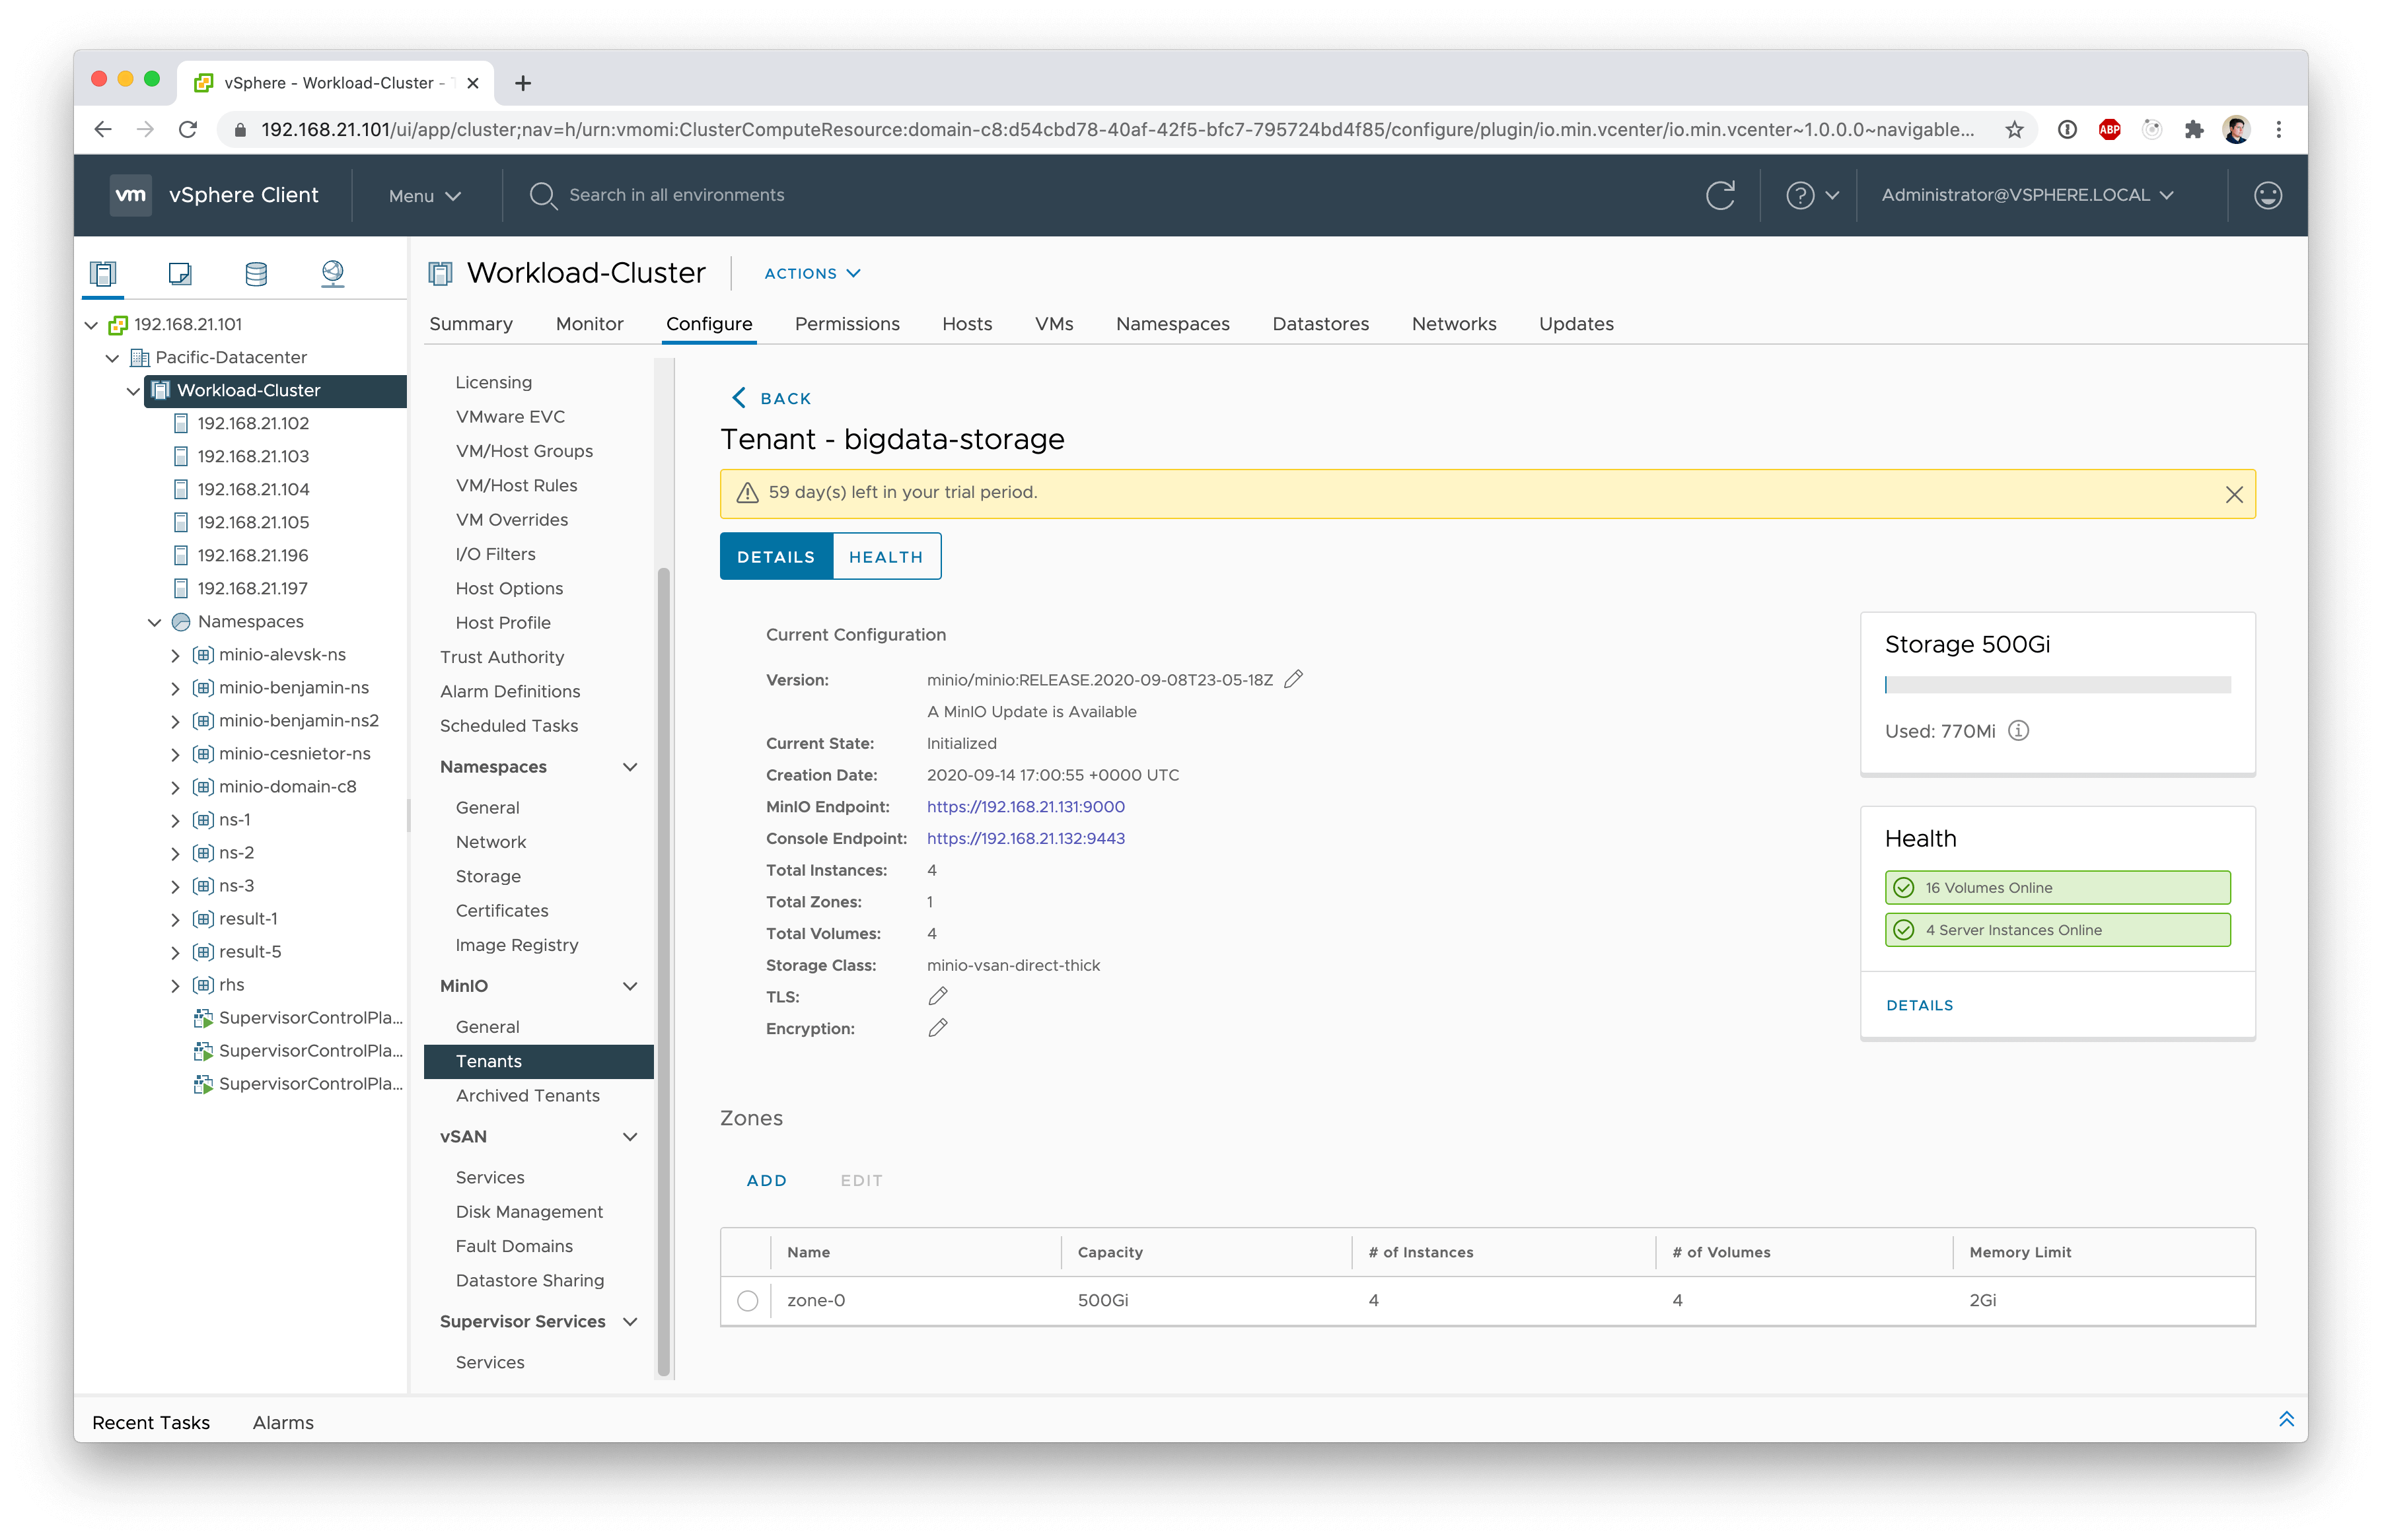Screen dimensions: 2382x1540
Task: Click the TLS edit pencil icon
Action: (937, 996)
